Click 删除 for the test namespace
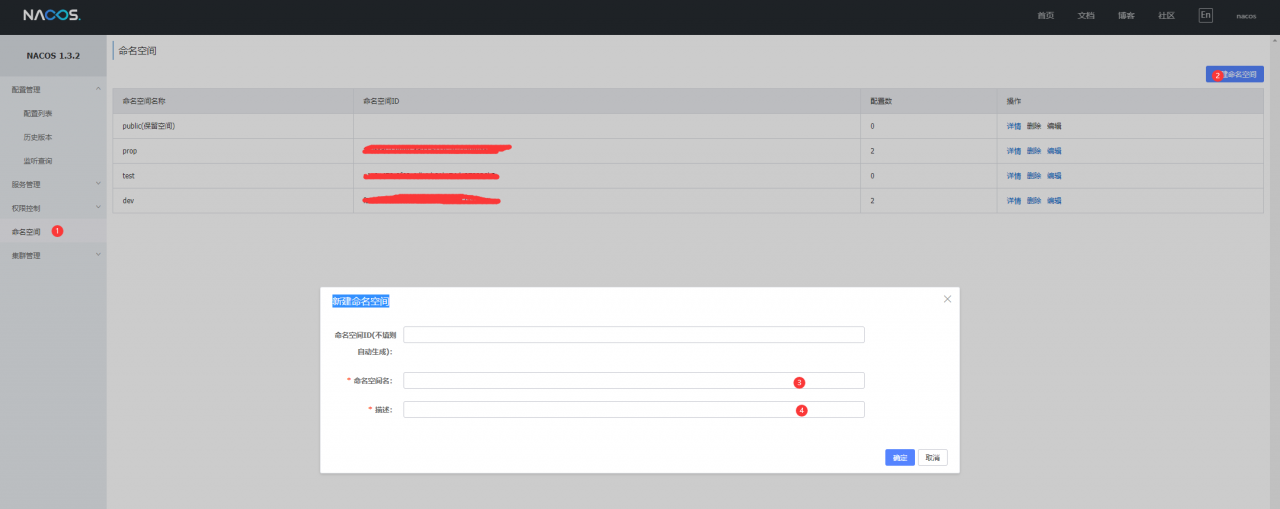This screenshot has width=1280, height=509. [x=1034, y=176]
